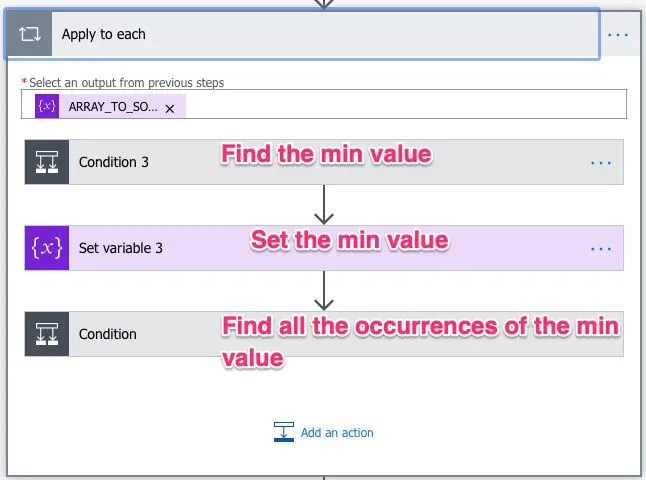
Task: Open the Condition 3 more options menu
Action: [x=600, y=162]
